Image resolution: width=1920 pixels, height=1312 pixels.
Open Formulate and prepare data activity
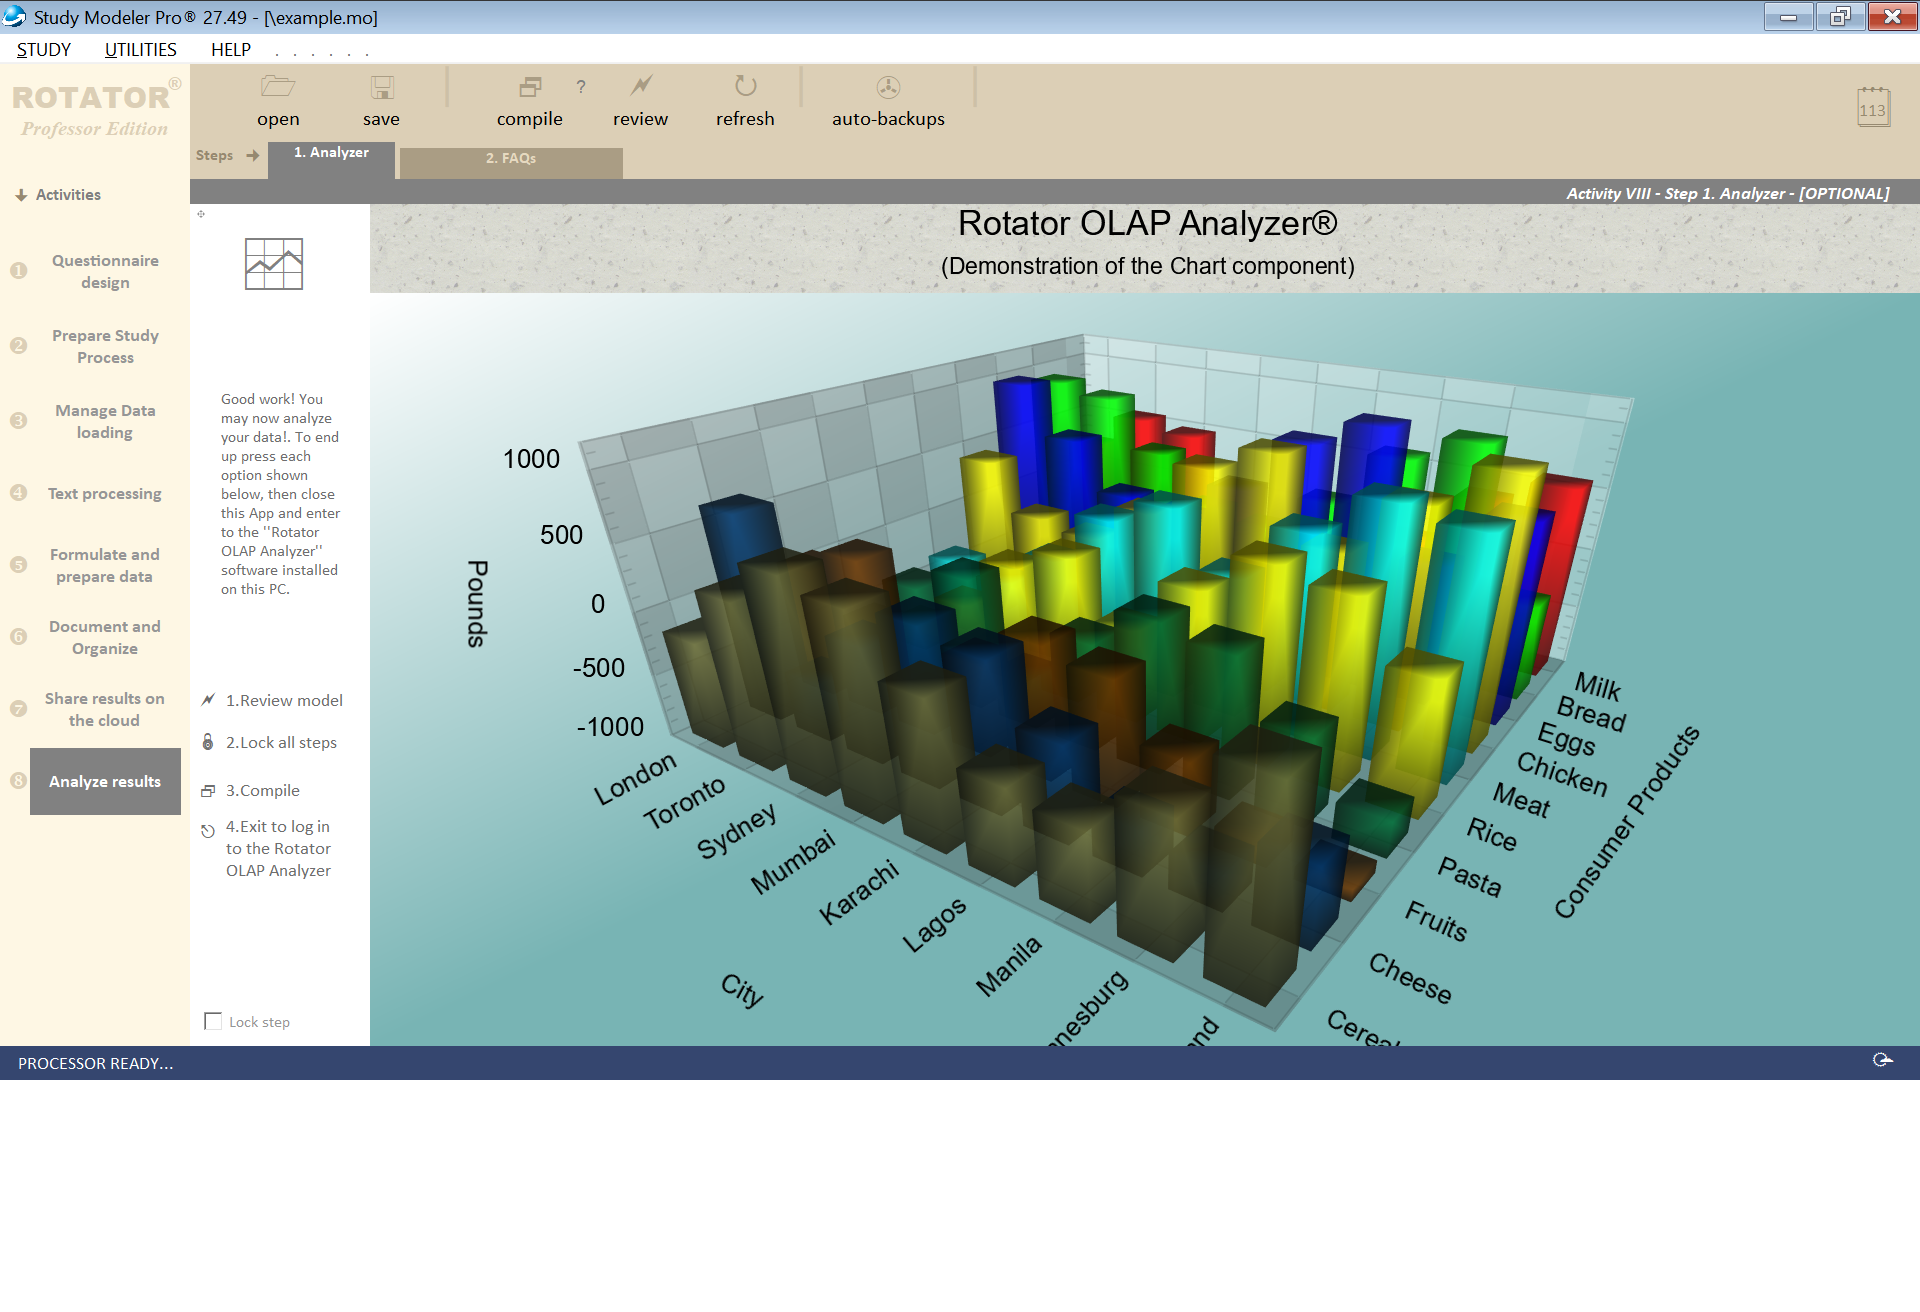tap(105, 565)
